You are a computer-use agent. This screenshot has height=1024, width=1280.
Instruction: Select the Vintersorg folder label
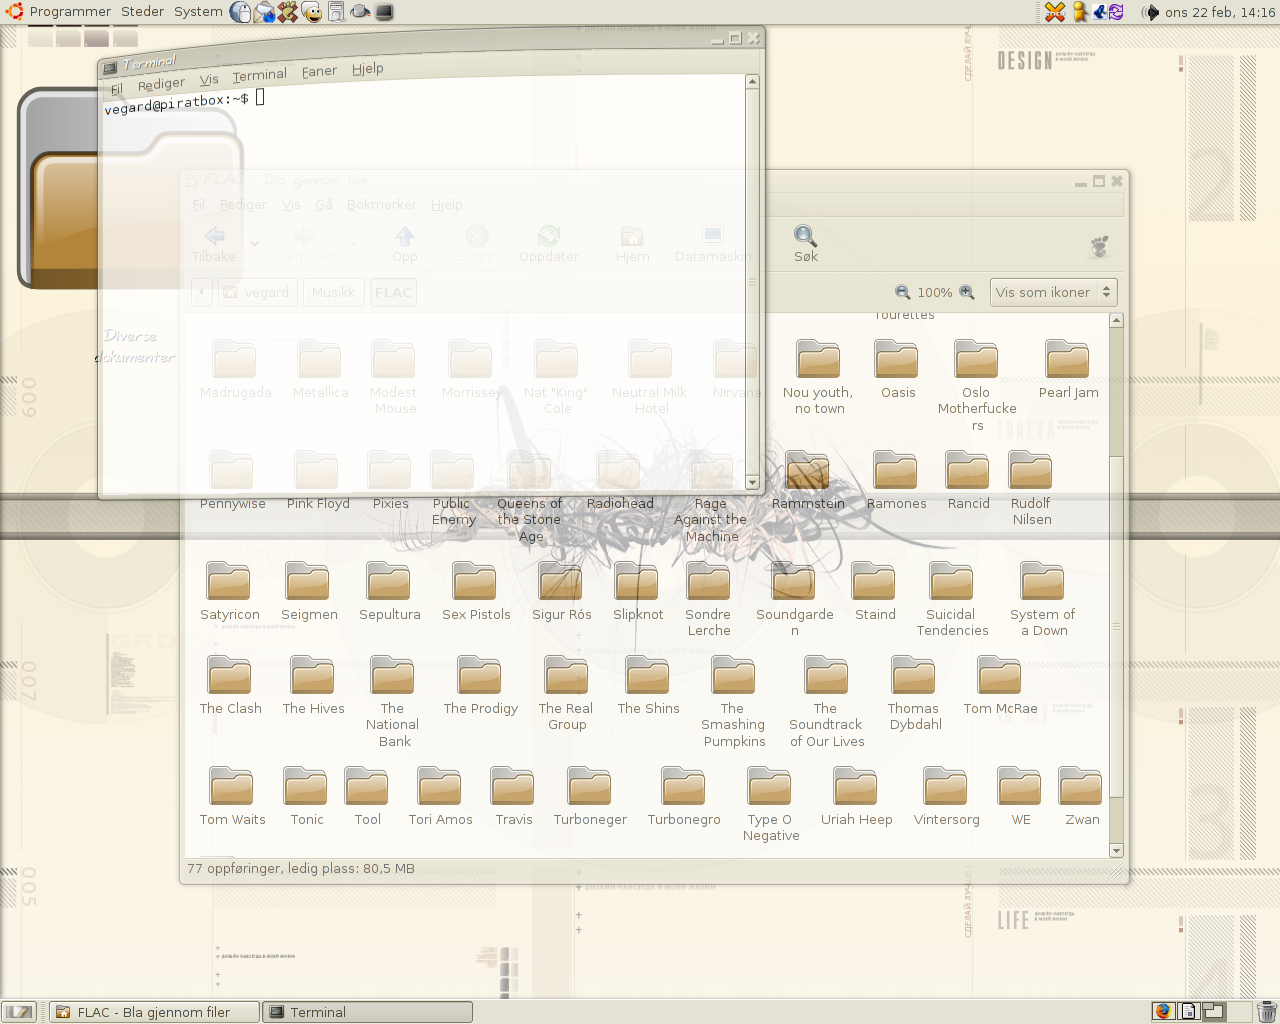946,820
